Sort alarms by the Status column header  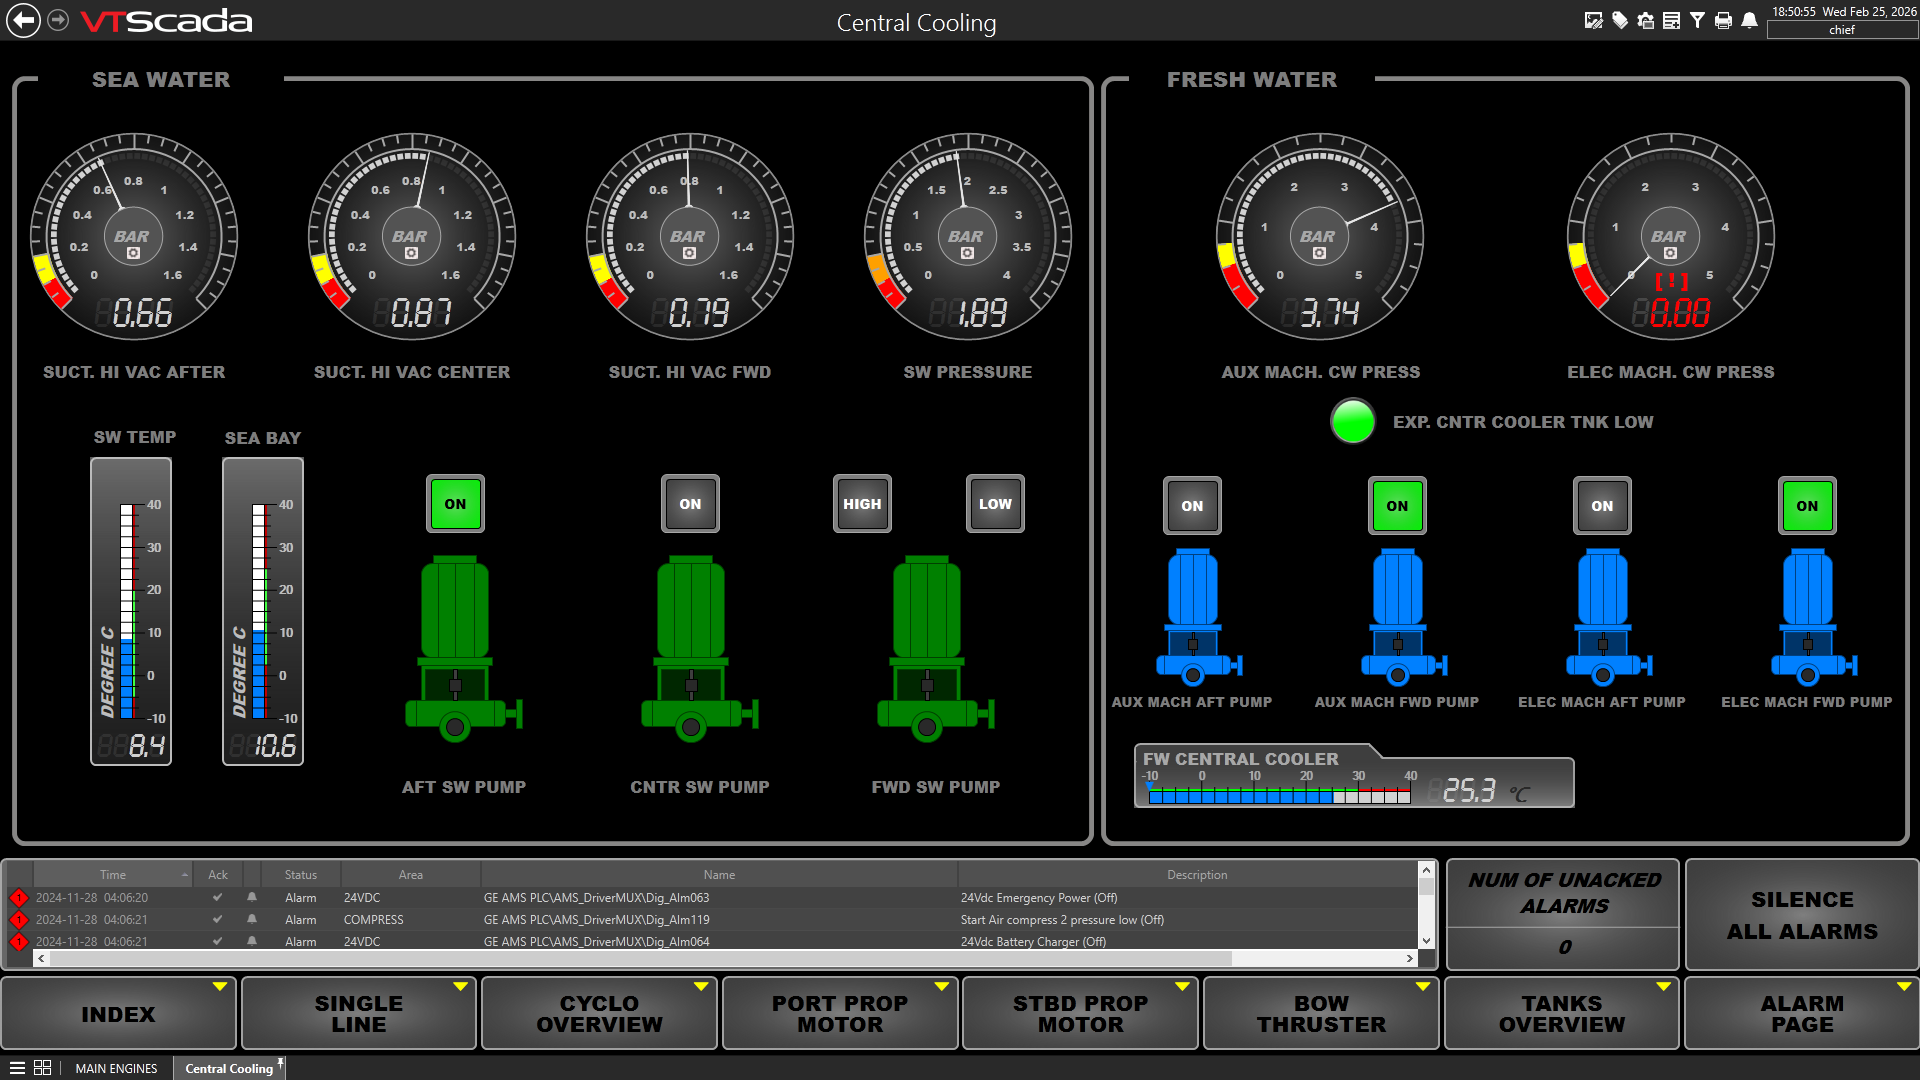coord(300,875)
